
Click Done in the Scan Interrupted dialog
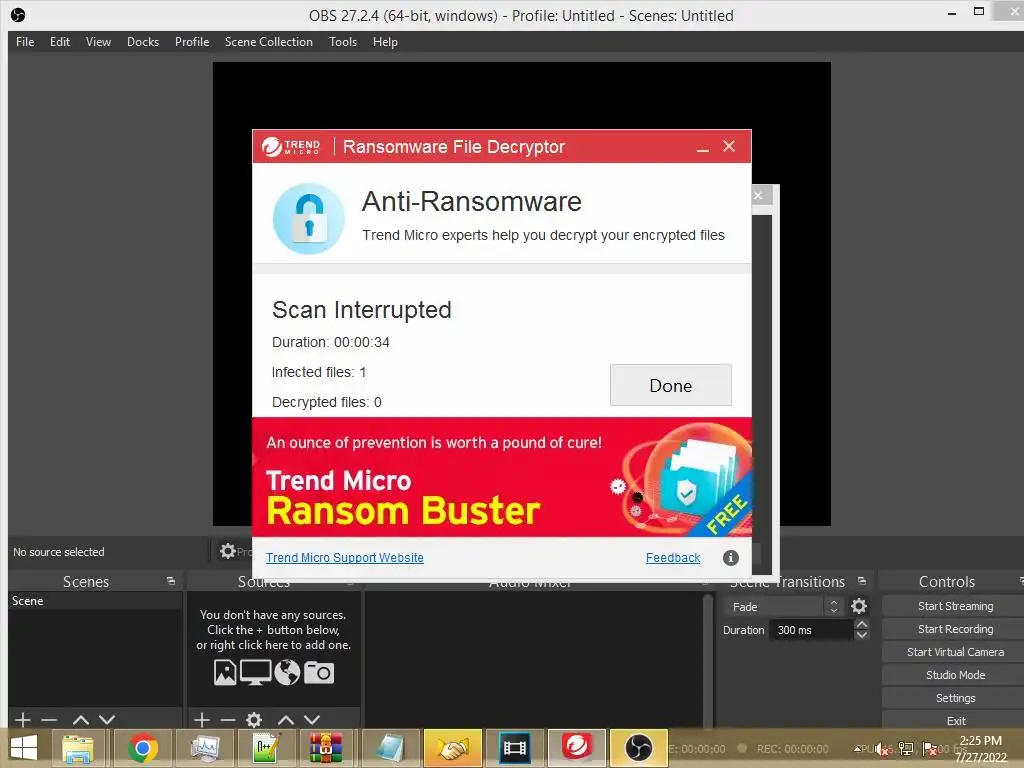671,385
